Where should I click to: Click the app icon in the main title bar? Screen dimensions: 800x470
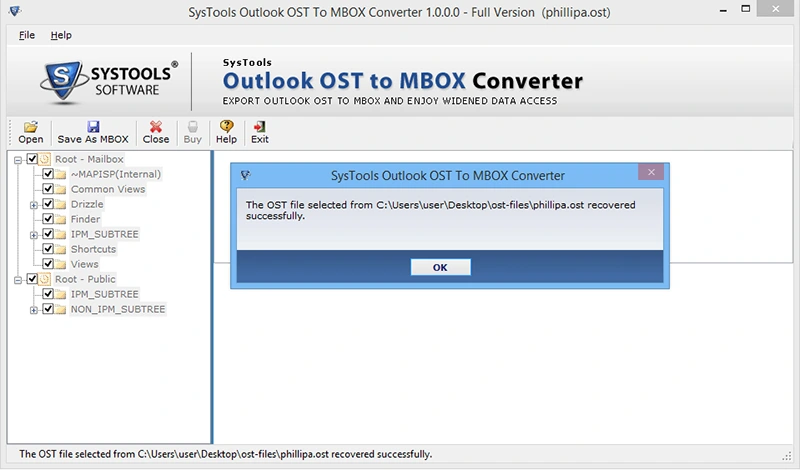(x=15, y=11)
